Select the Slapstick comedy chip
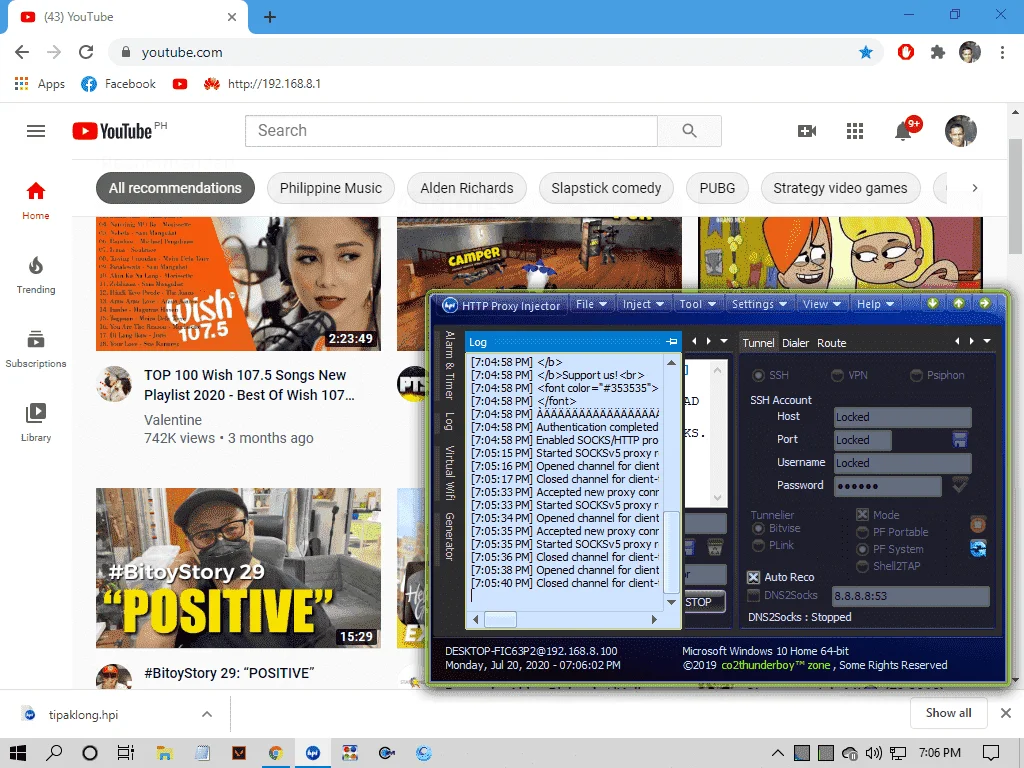The width and height of the screenshot is (1024, 768). (x=606, y=188)
